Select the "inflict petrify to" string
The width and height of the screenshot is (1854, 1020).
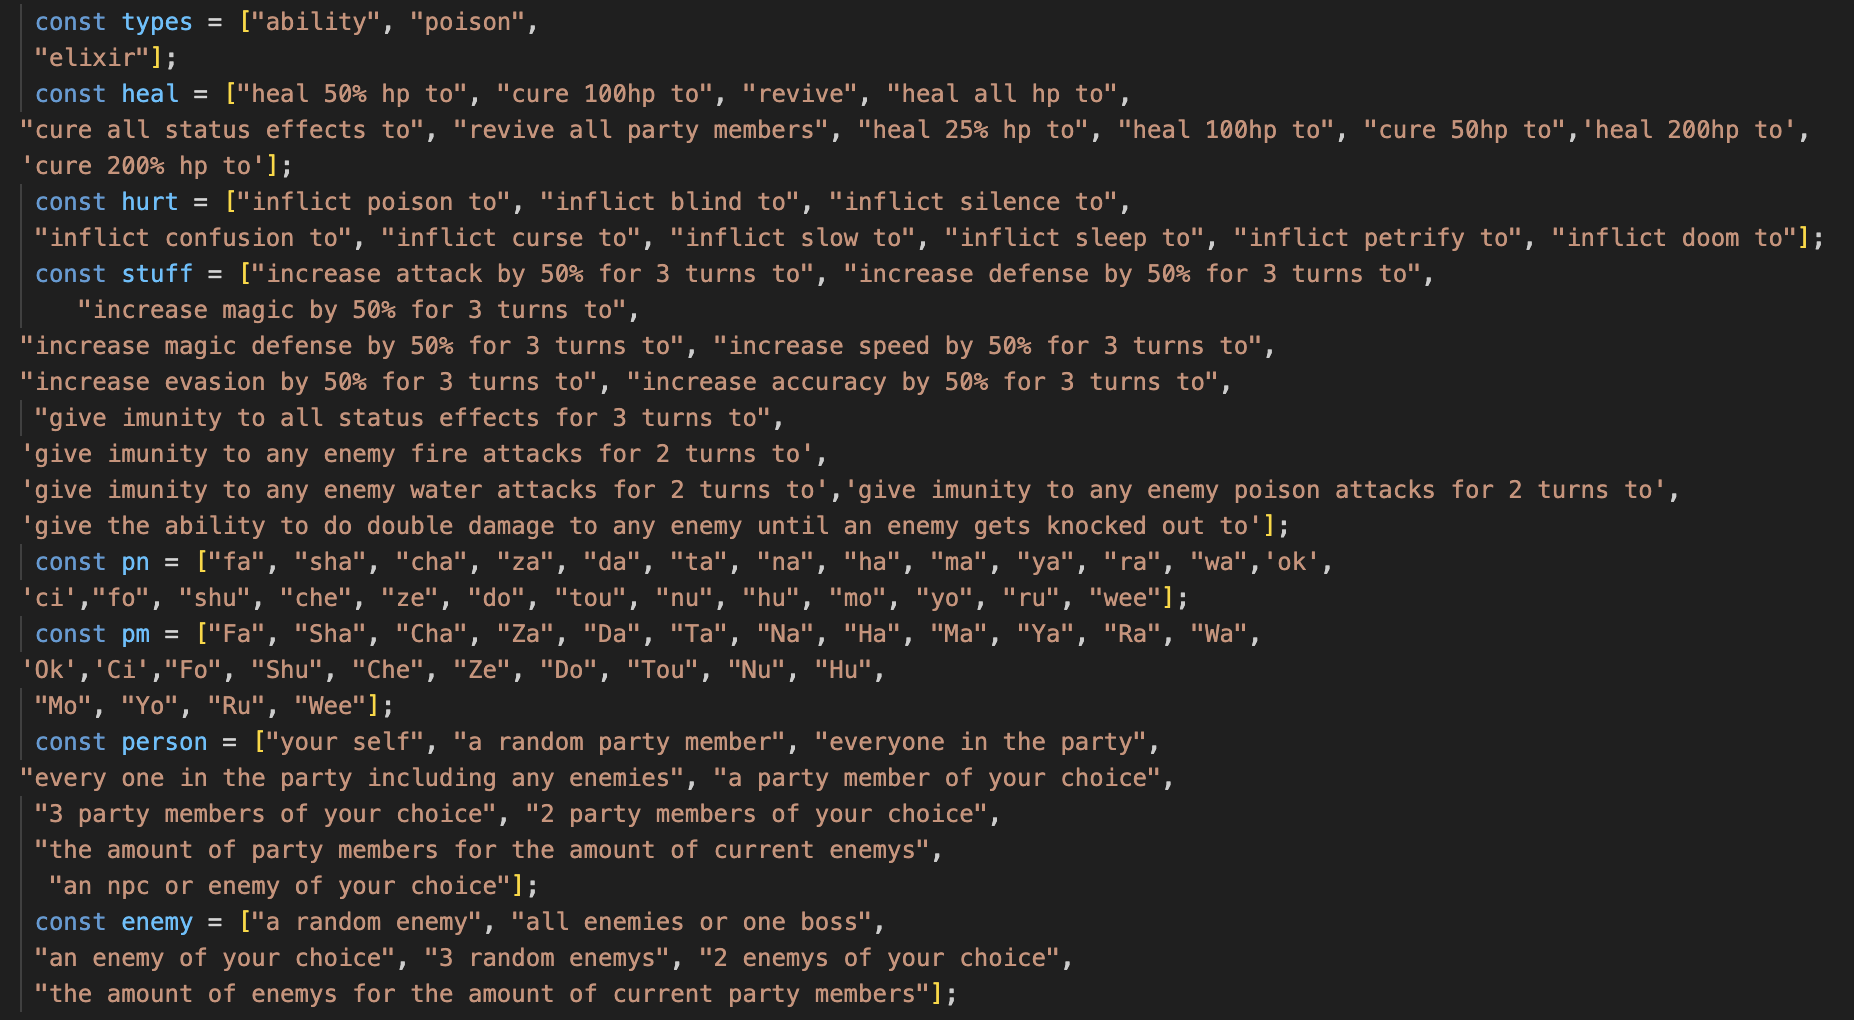click(1379, 238)
